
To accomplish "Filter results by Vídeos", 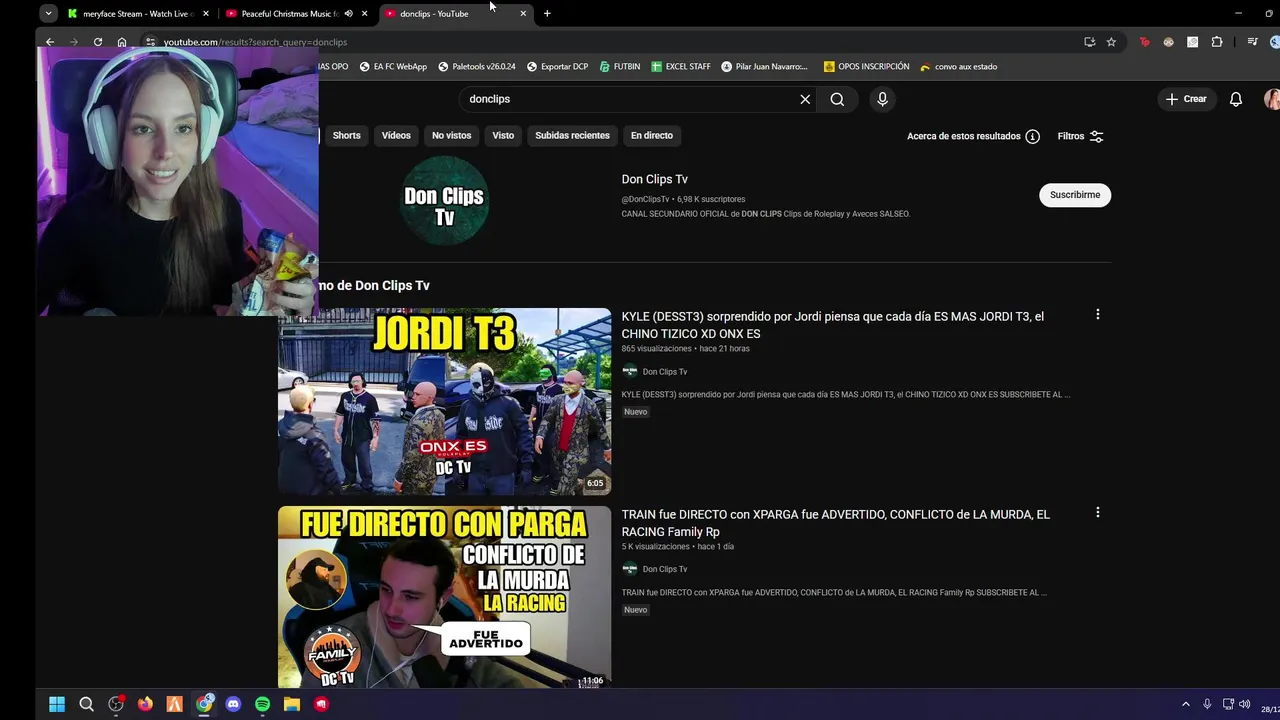I will [396, 135].
